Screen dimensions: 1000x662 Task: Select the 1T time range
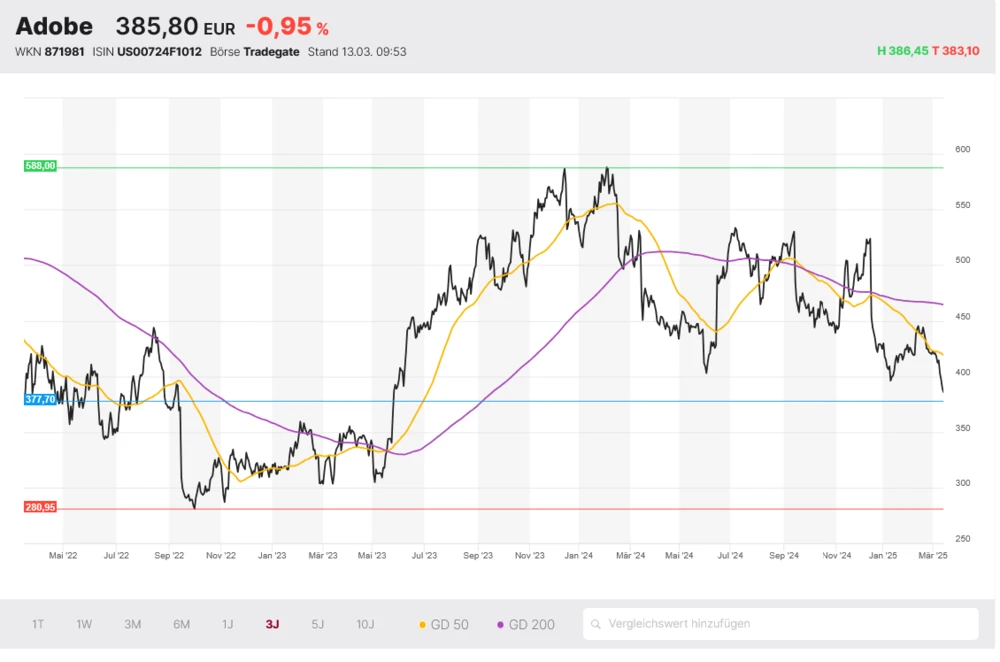(38, 624)
